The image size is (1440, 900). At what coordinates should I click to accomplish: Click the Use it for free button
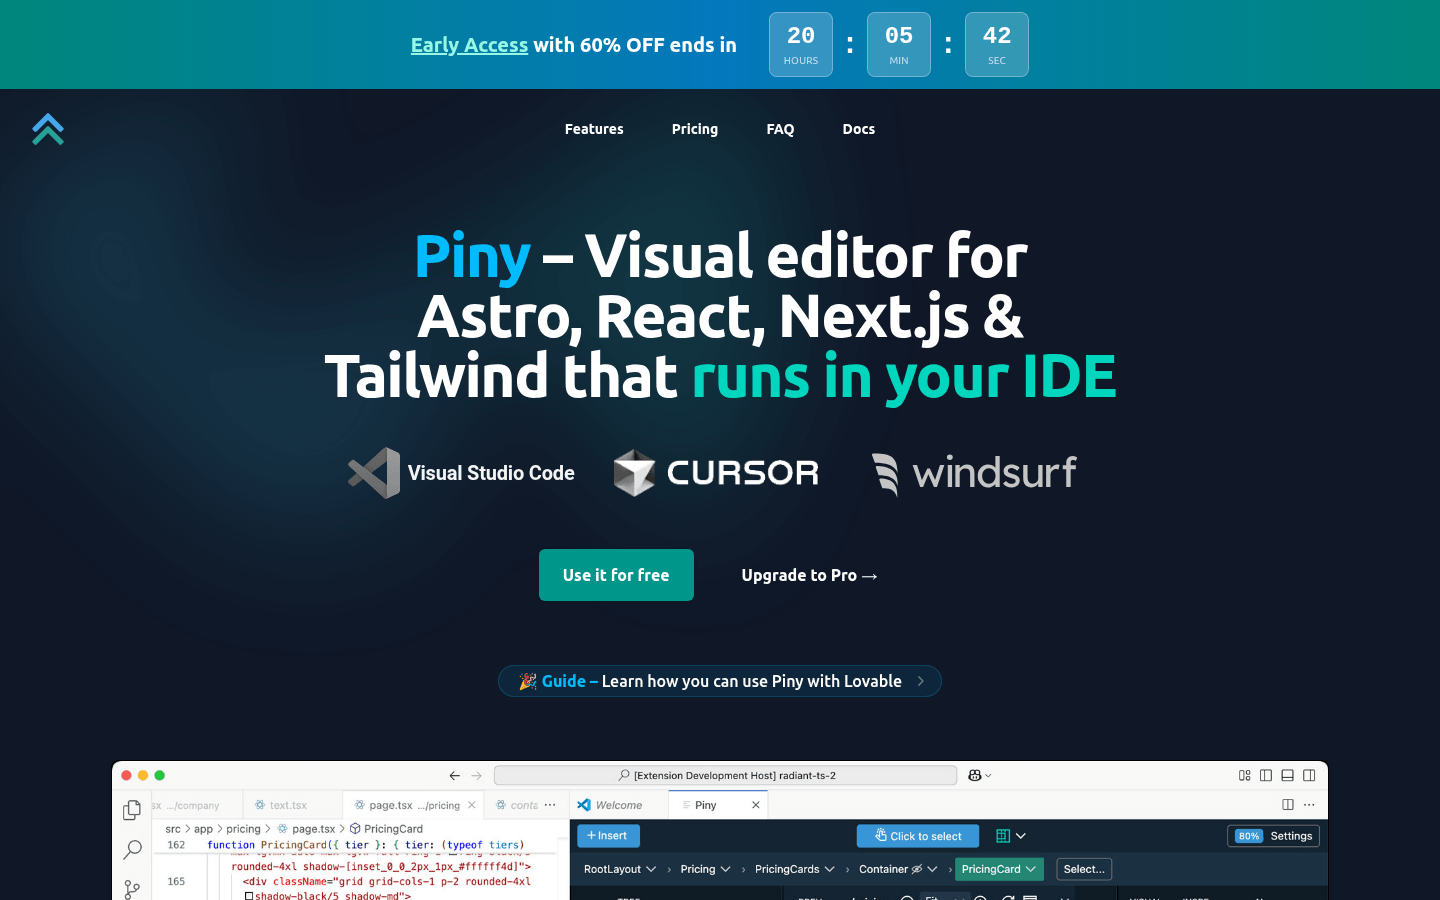[x=616, y=575]
